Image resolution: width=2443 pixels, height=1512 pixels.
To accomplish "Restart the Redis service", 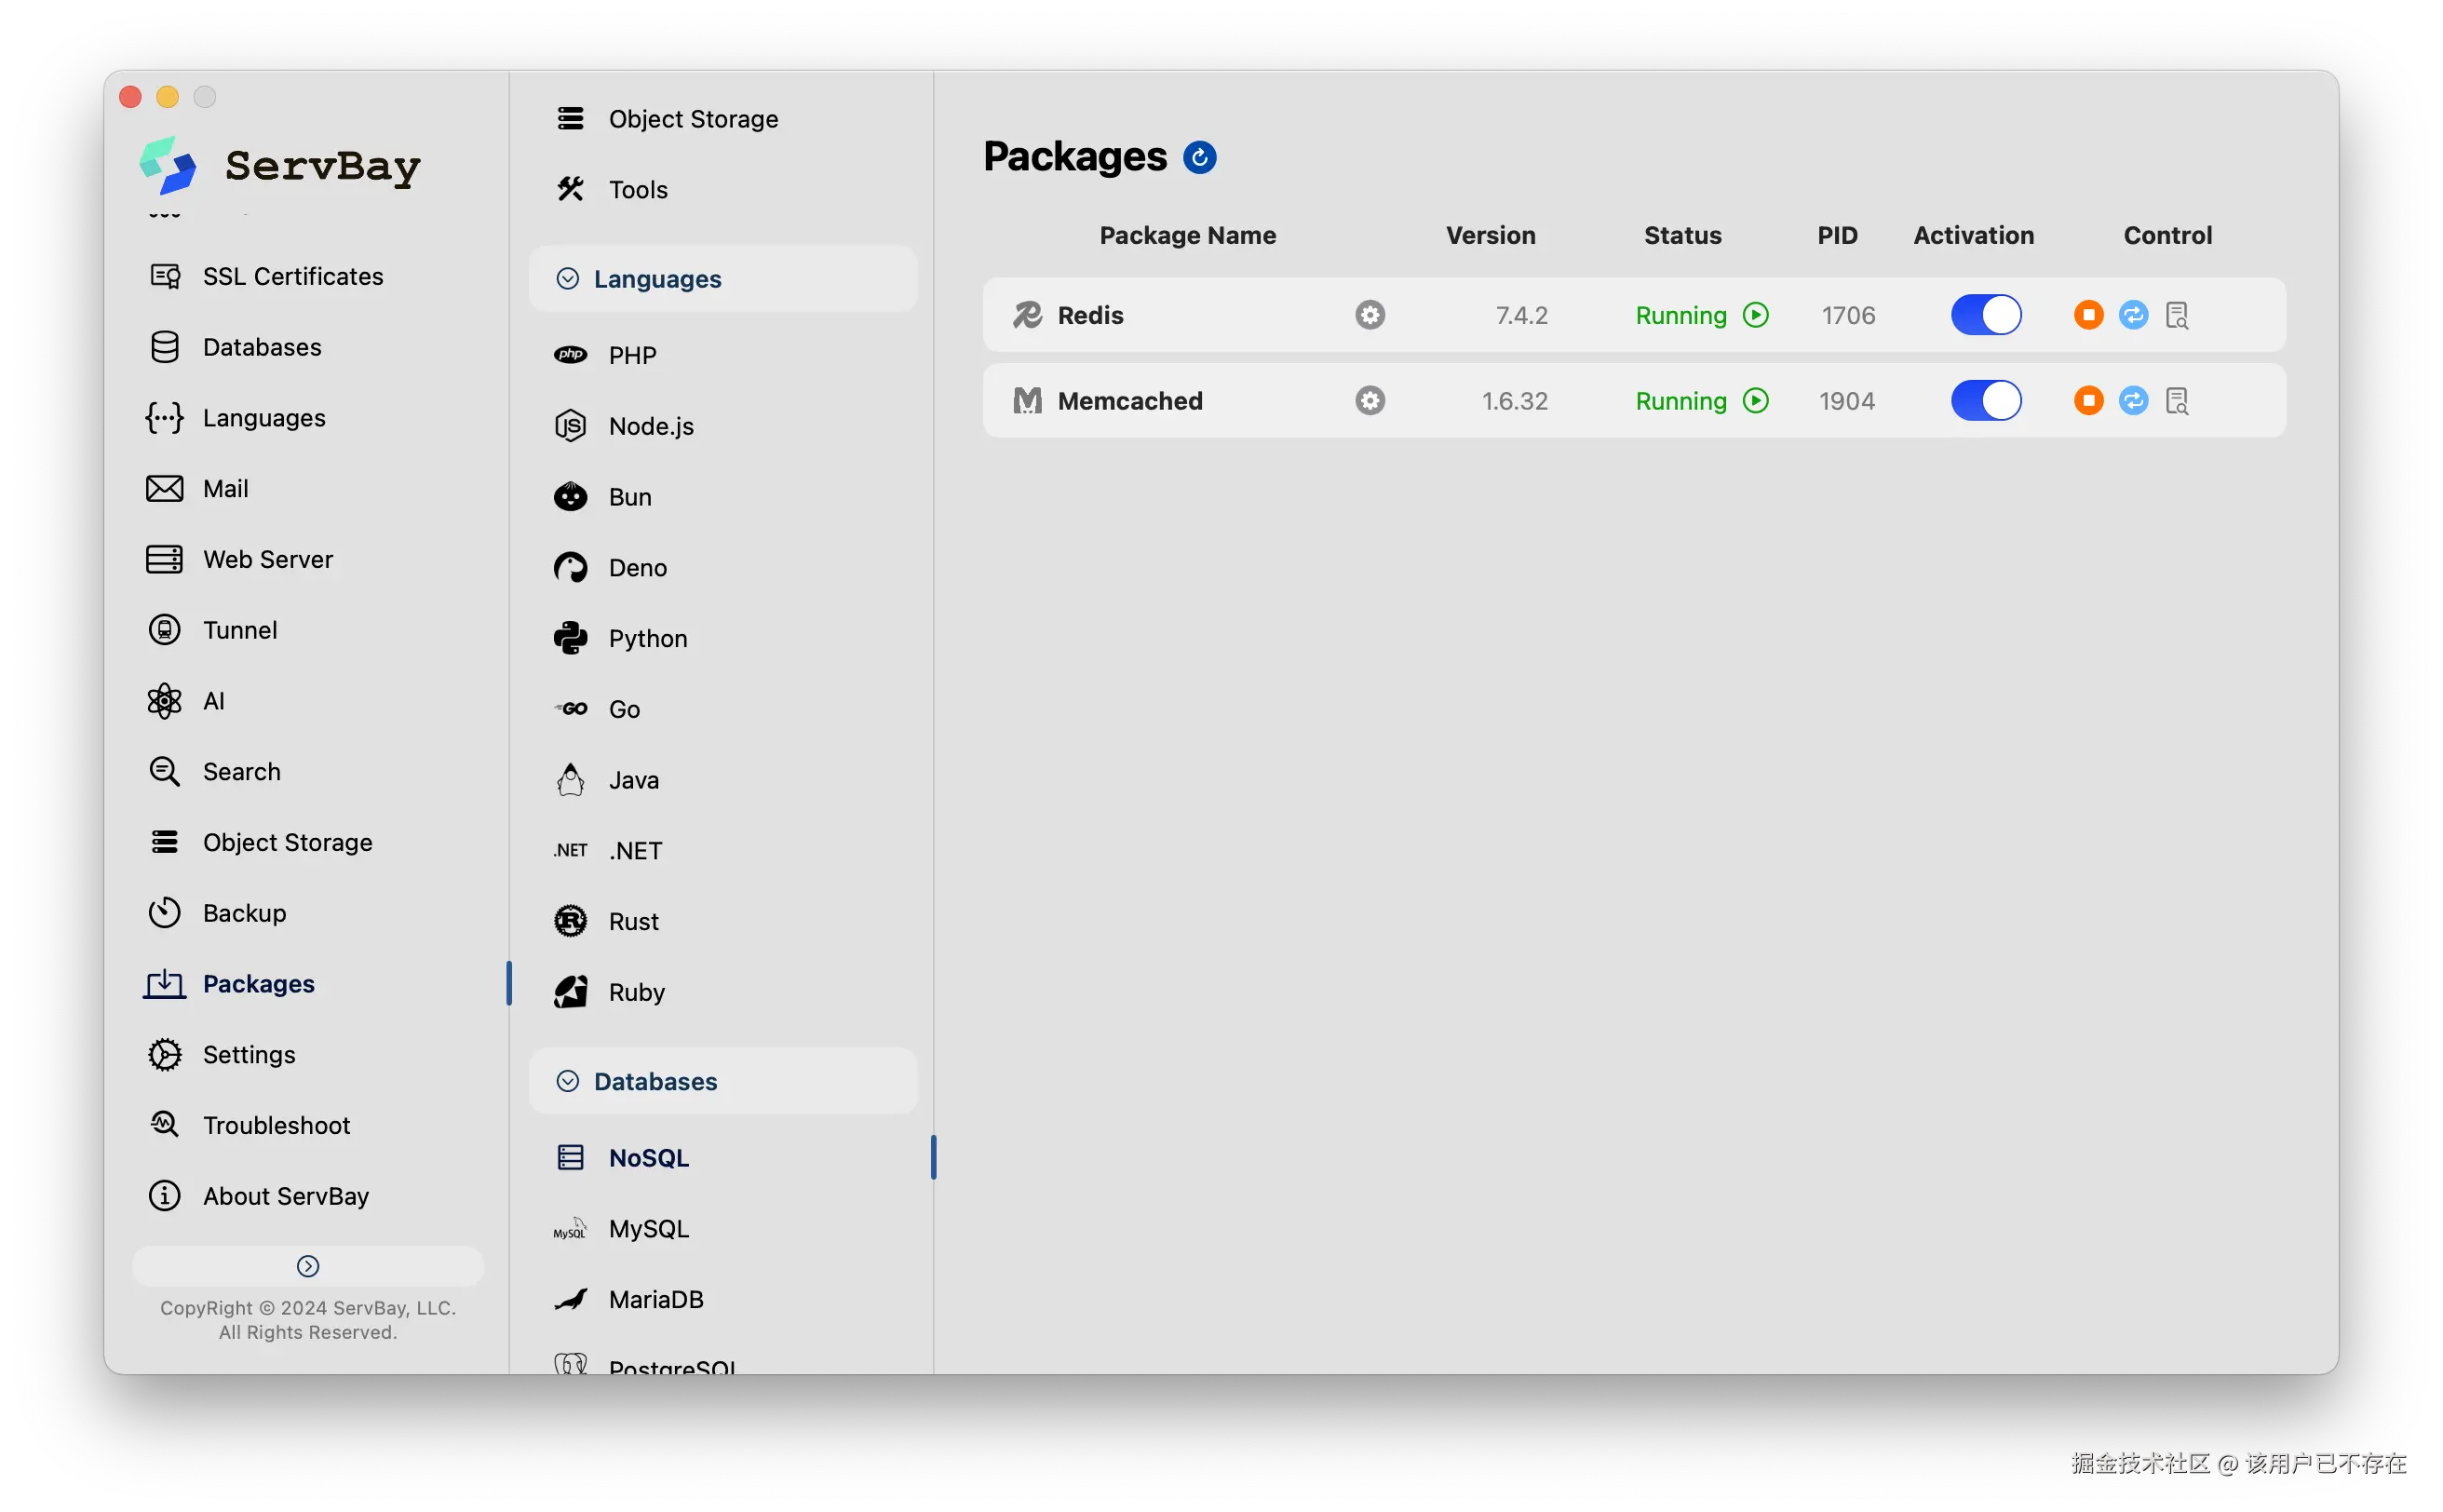I will click(2133, 315).
